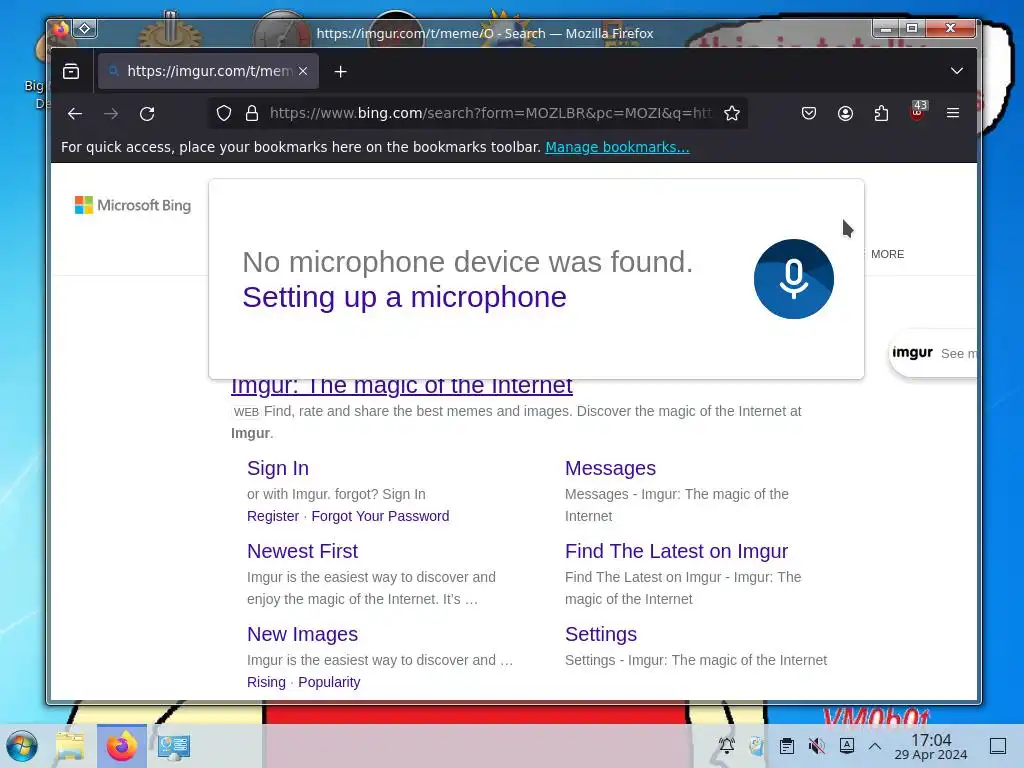Go back with the back arrow
Image resolution: width=1024 pixels, height=768 pixels.
click(x=75, y=114)
